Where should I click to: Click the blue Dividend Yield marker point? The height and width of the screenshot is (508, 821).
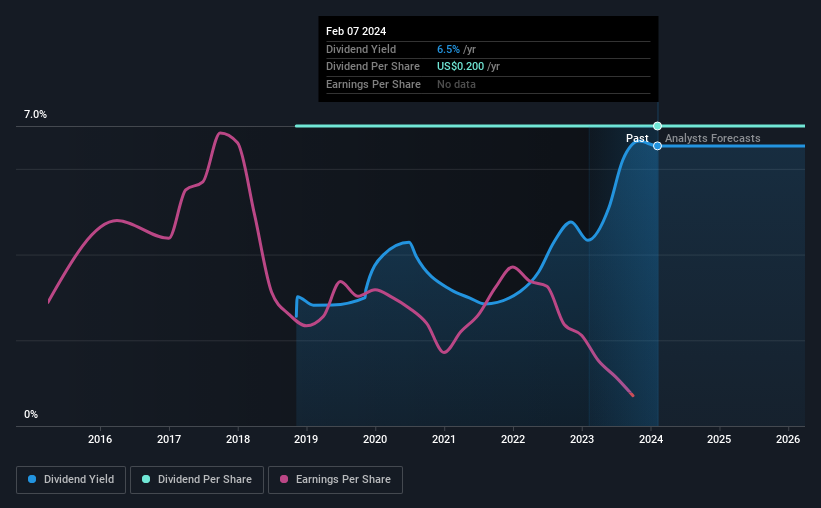658,146
